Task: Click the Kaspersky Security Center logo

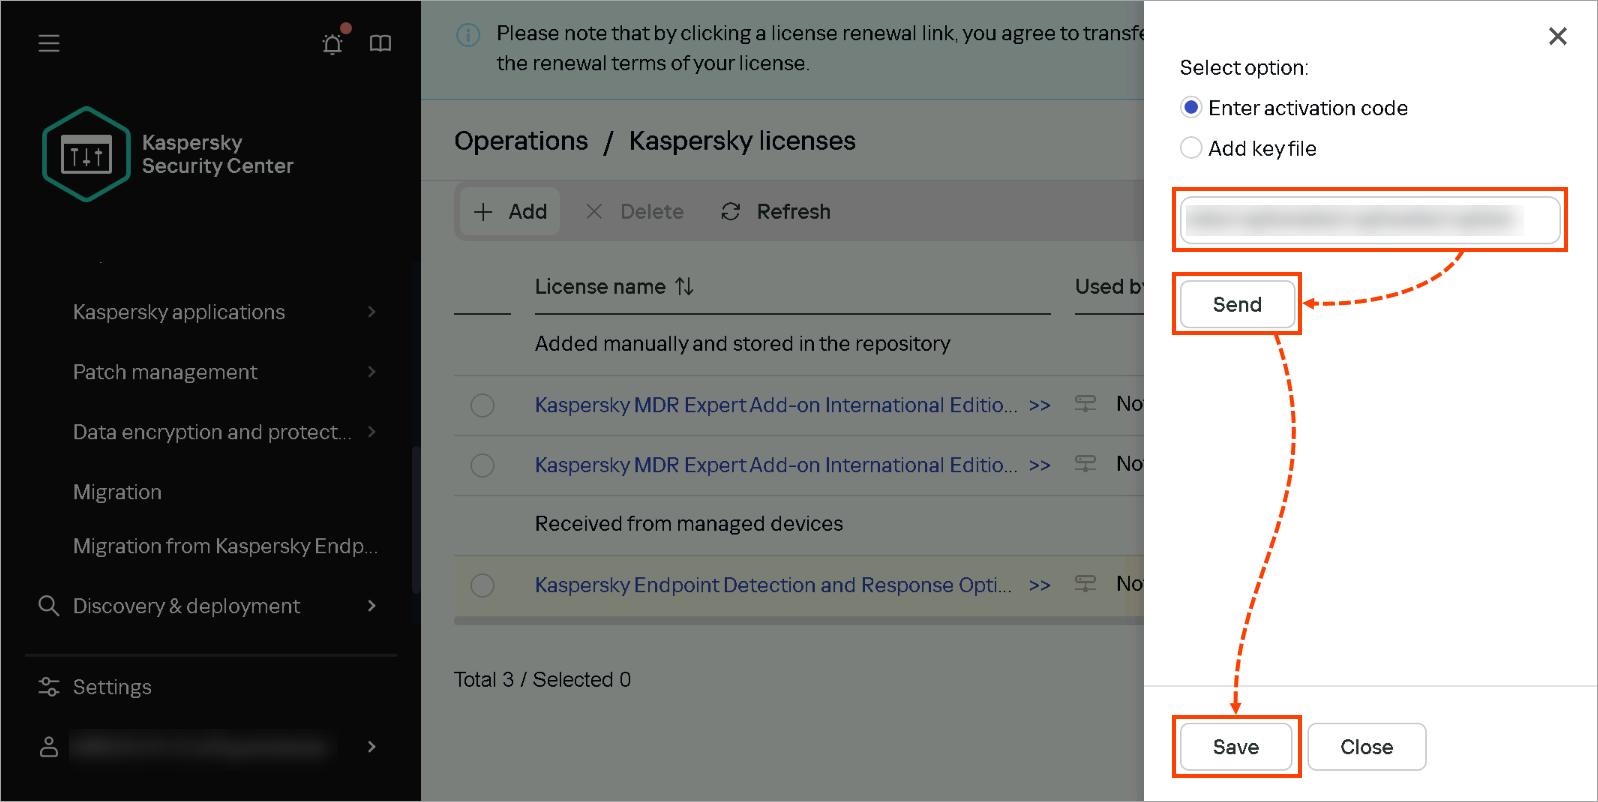Action: (x=86, y=154)
